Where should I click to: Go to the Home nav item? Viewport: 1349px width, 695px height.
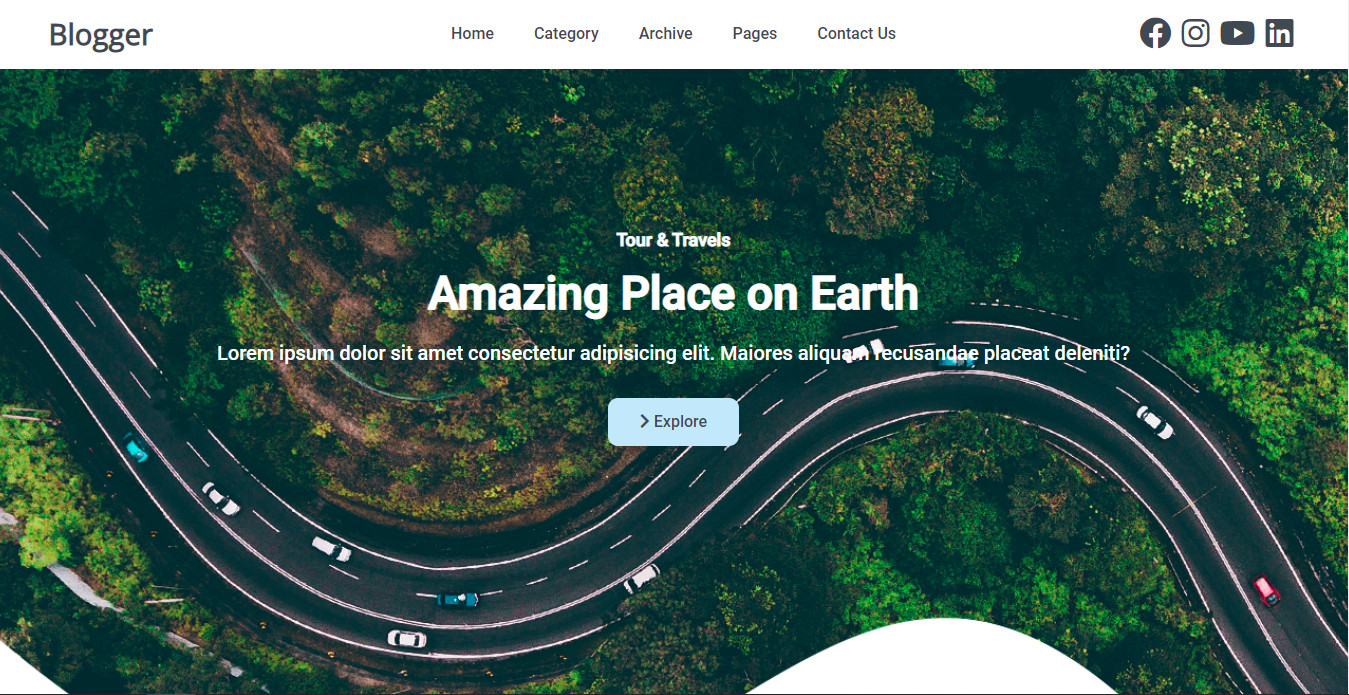[x=472, y=33]
